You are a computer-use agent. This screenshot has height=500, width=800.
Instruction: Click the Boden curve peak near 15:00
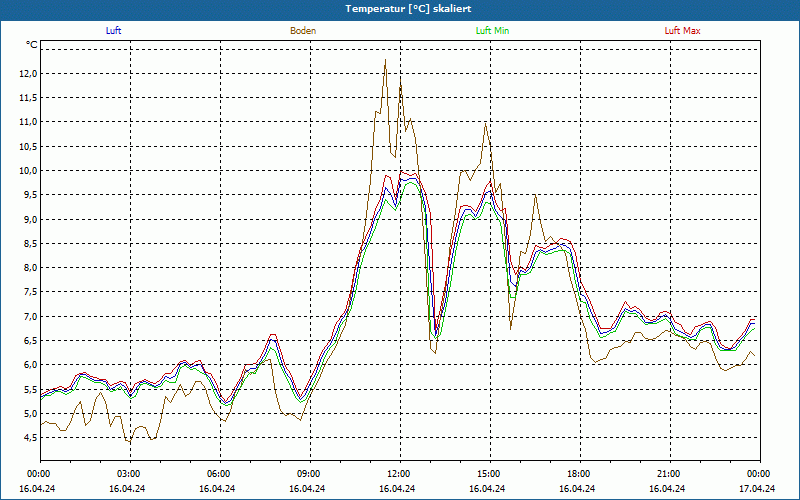[x=485, y=123]
